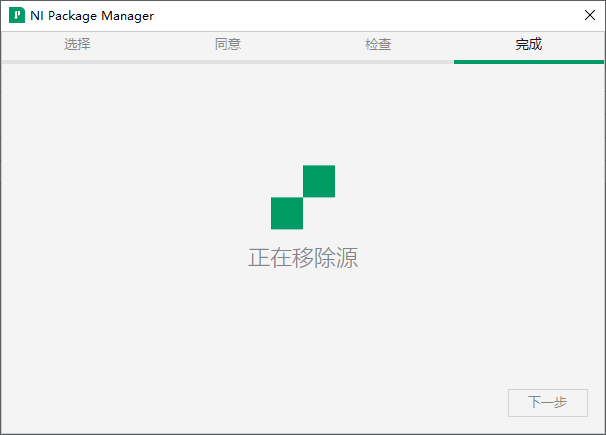Click the upper-right green square of the loading animation

pos(318,181)
